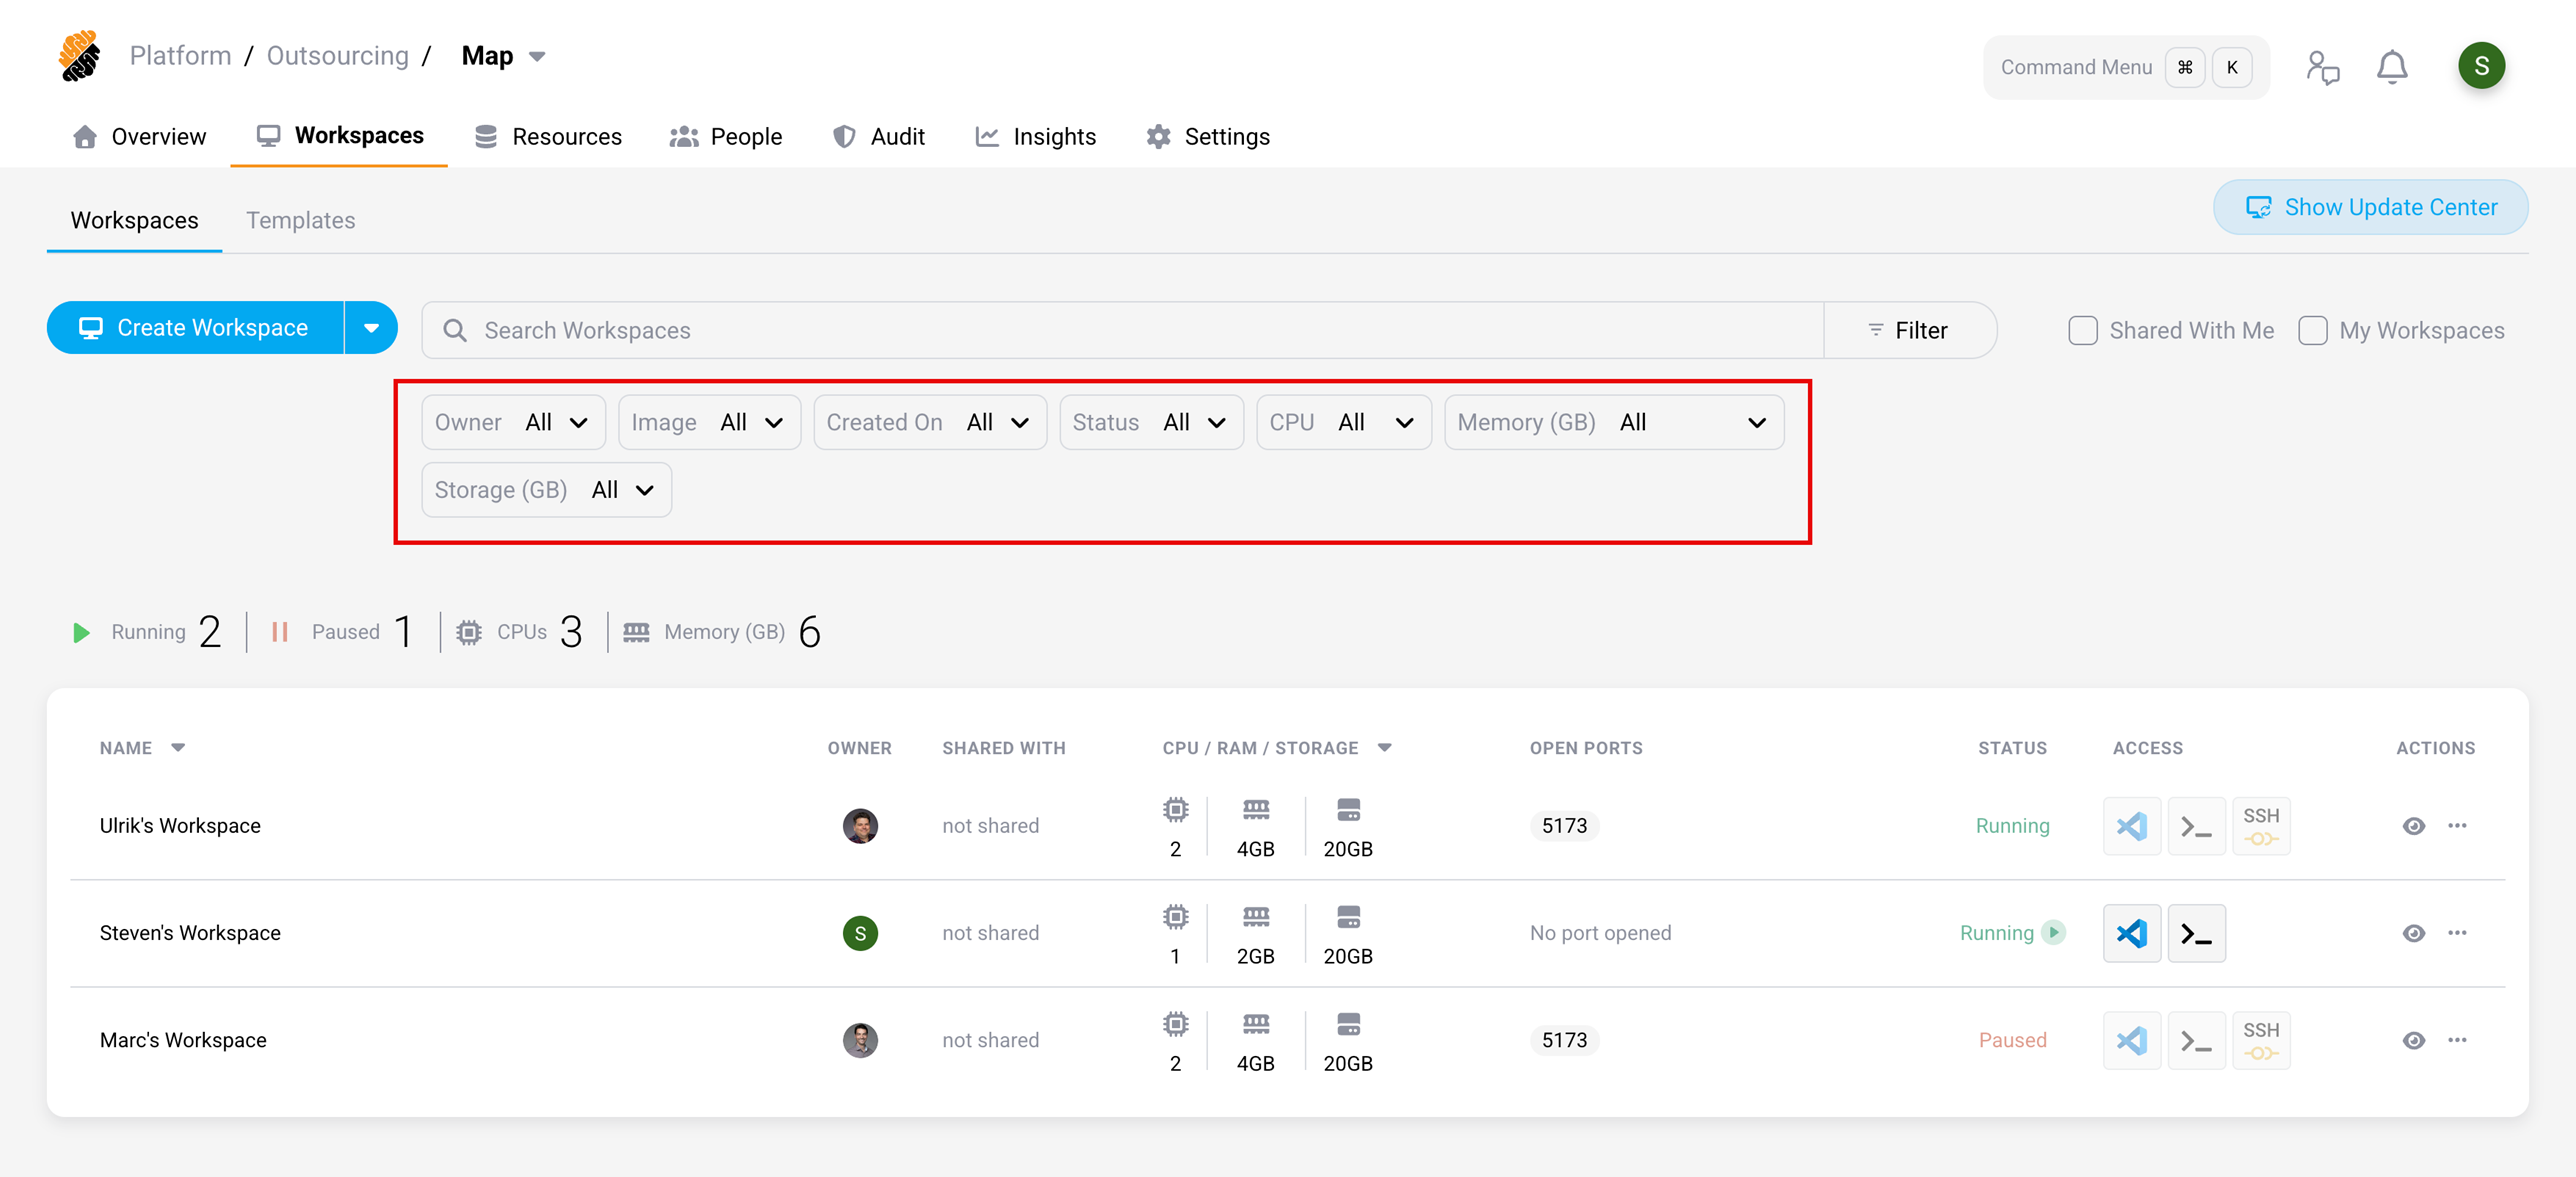Open VS Code for Steven's Workspace
Image resolution: width=2576 pixels, height=1177 pixels.
coord(2131,933)
